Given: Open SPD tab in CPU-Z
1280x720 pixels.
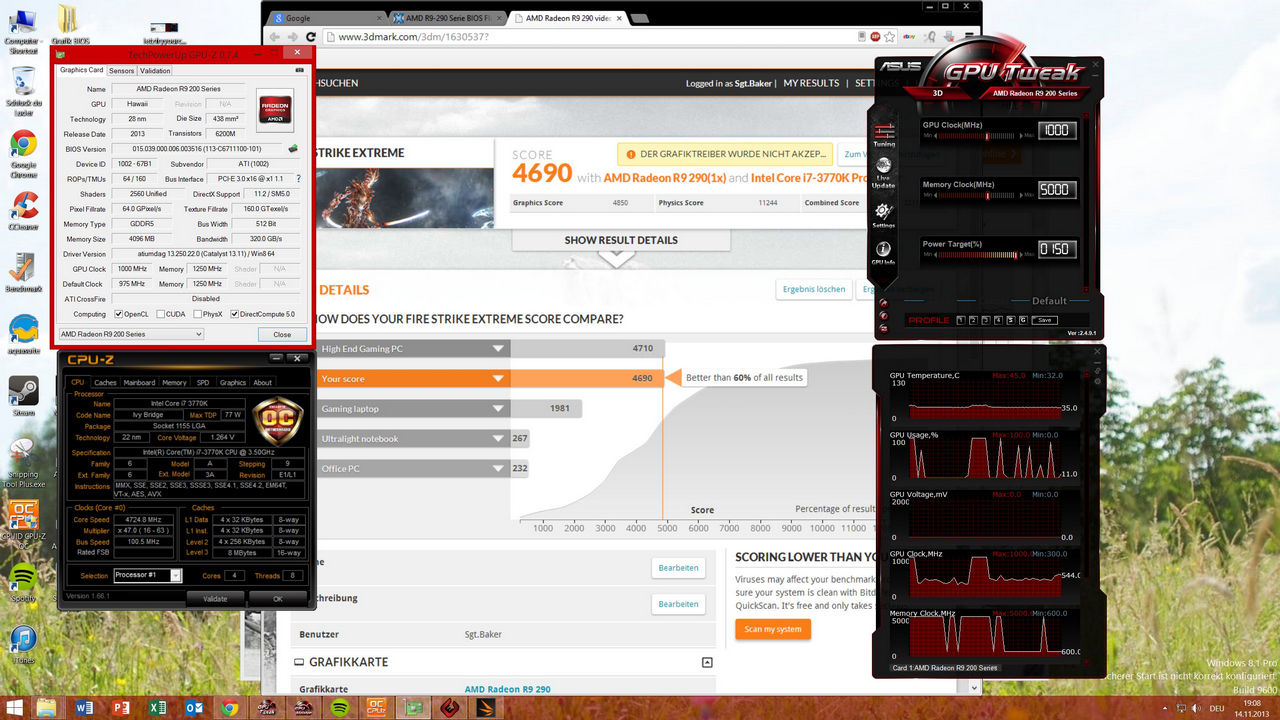Looking at the screenshot, I should 203,382.
